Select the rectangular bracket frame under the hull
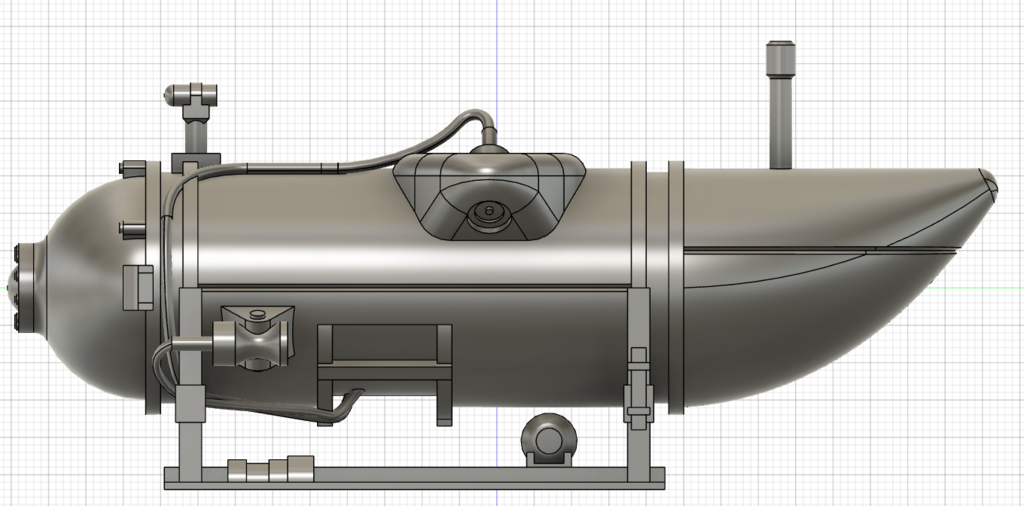 [384, 373]
